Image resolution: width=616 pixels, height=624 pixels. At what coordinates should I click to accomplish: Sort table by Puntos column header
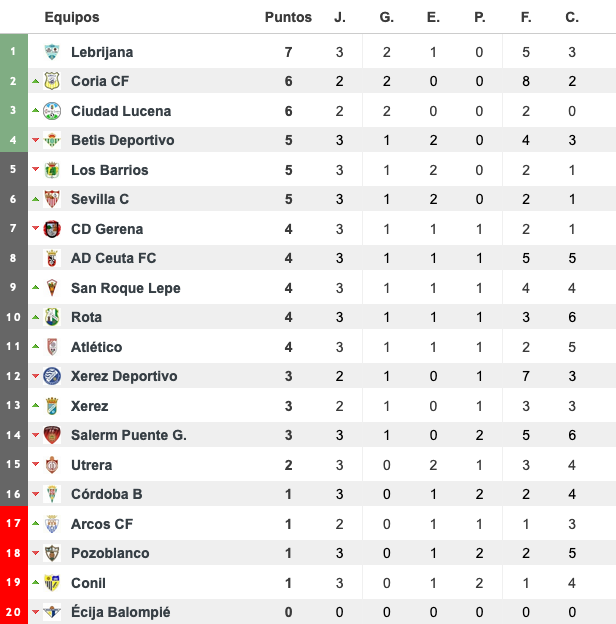click(288, 17)
